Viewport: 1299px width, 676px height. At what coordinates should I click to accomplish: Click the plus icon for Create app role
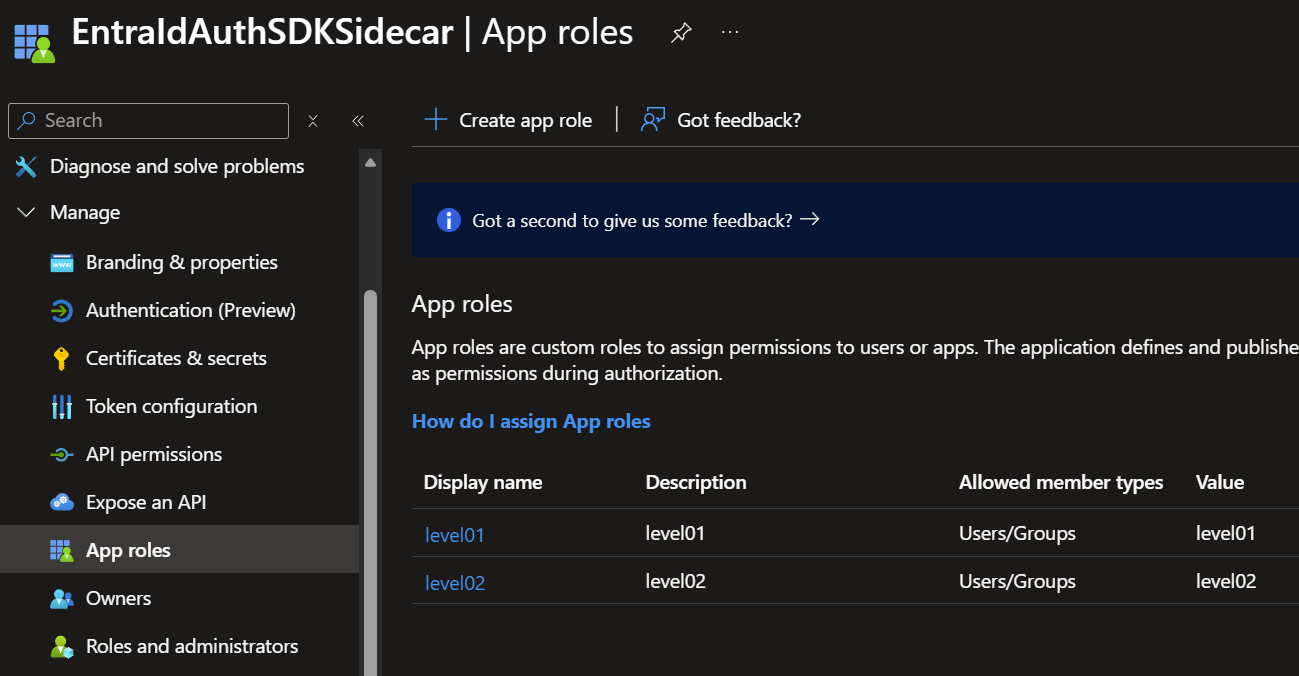click(x=436, y=120)
